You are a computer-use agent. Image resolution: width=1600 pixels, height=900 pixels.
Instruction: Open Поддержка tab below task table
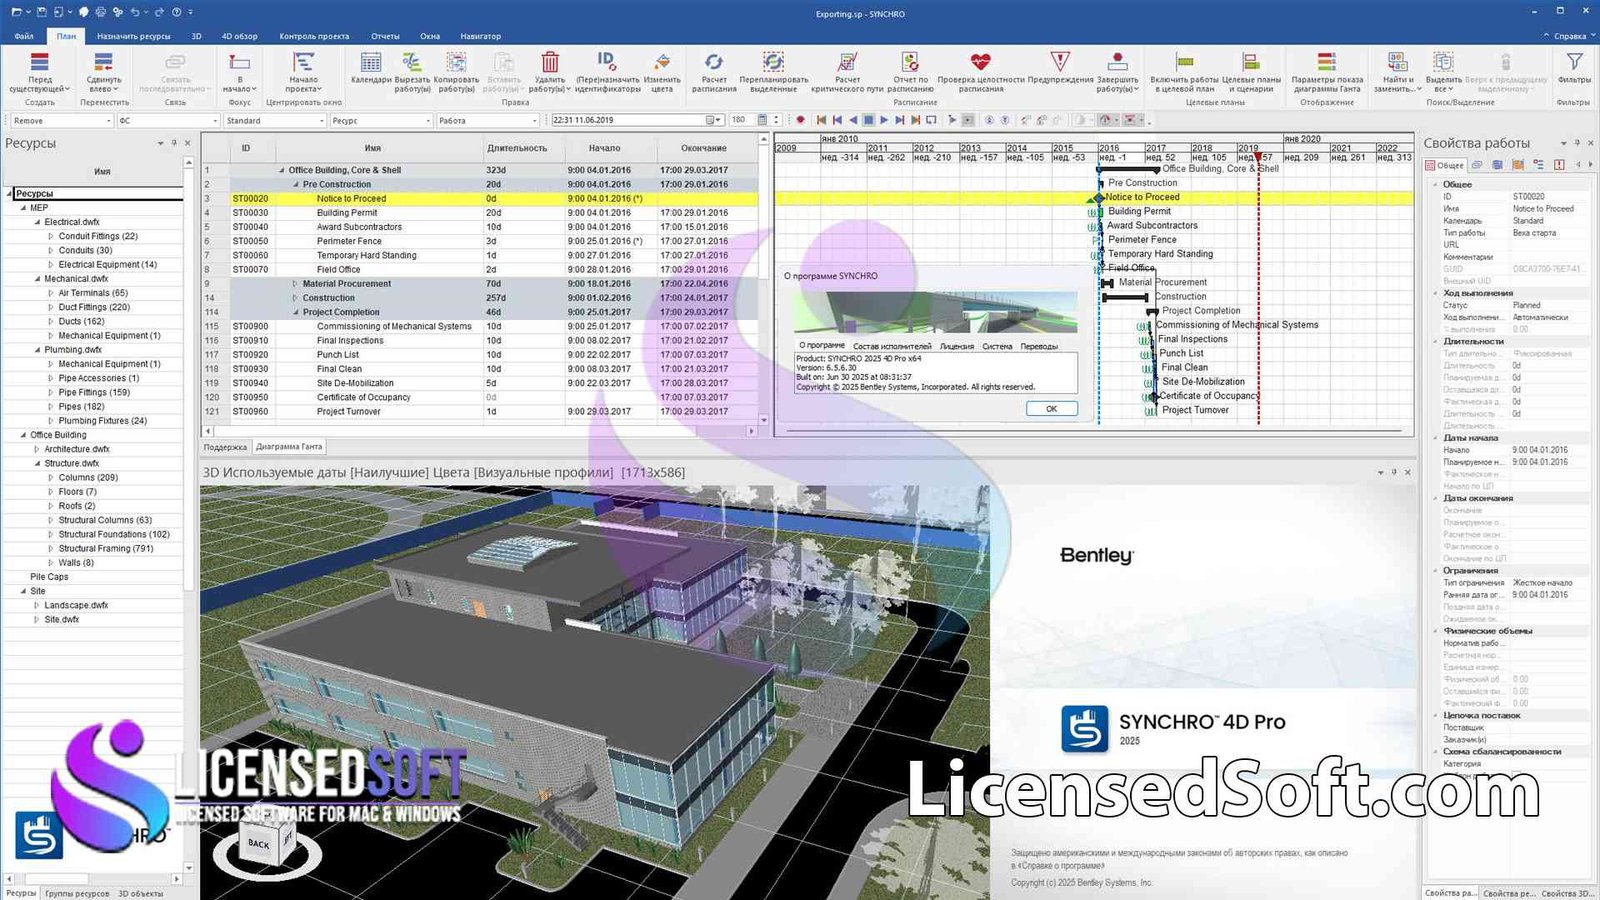[225, 447]
